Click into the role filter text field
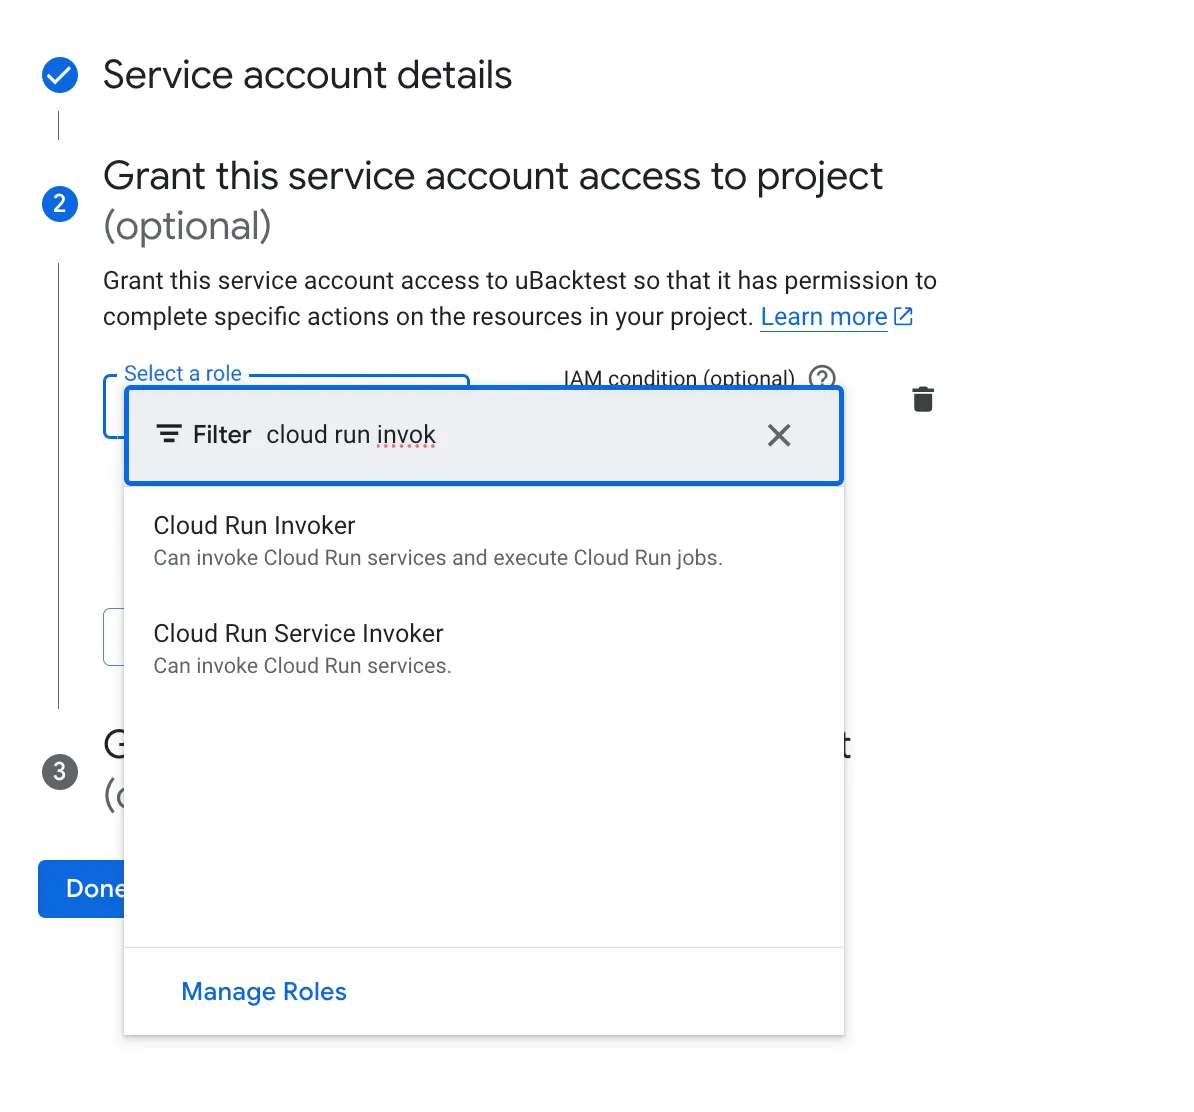This screenshot has height=1112, width=1194. pyautogui.click(x=500, y=435)
